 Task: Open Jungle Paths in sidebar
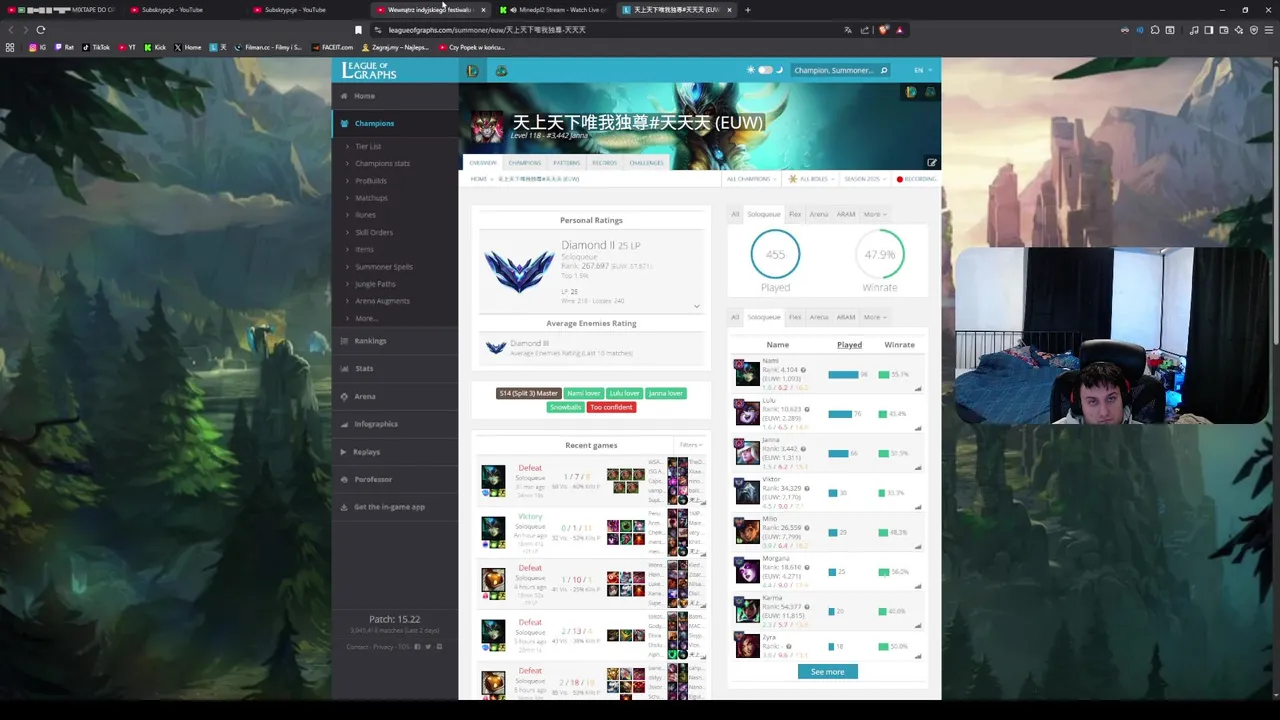(x=375, y=284)
